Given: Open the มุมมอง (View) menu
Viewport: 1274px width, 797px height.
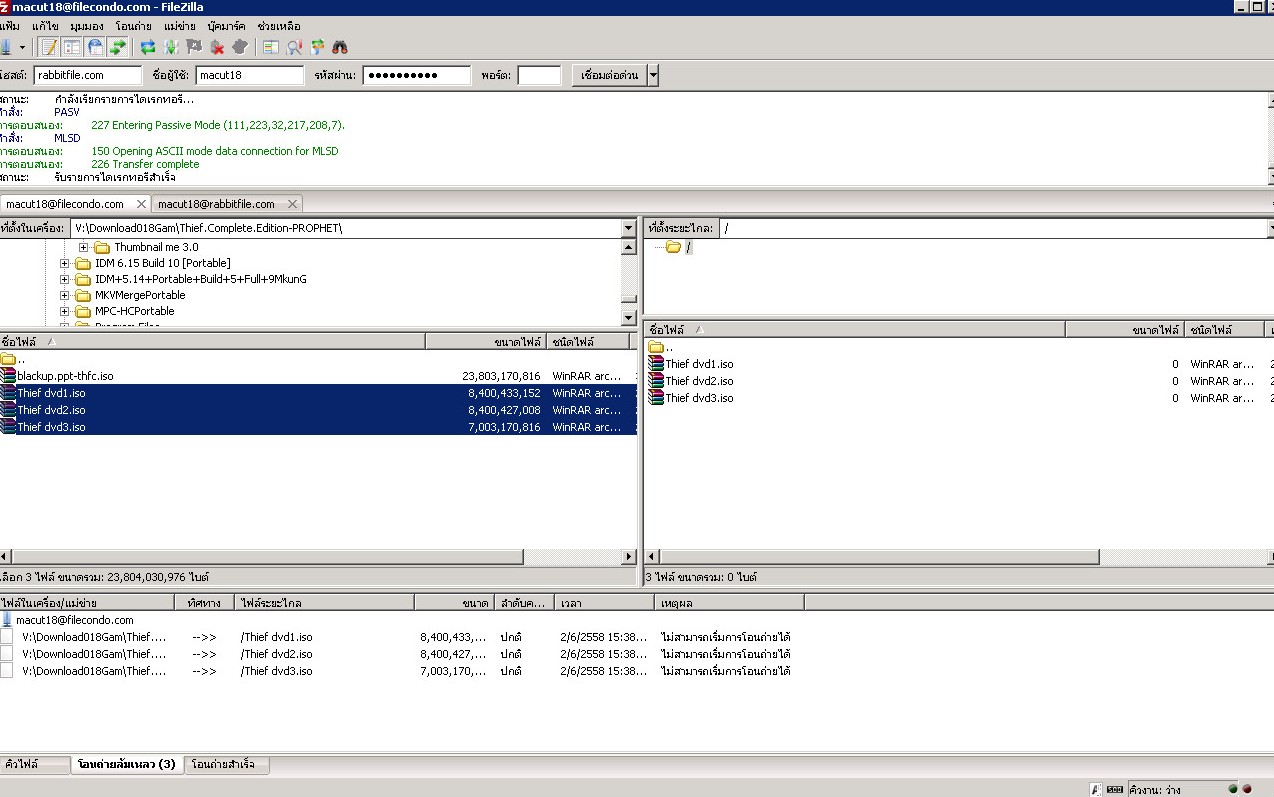Looking at the screenshot, I should click(x=88, y=25).
